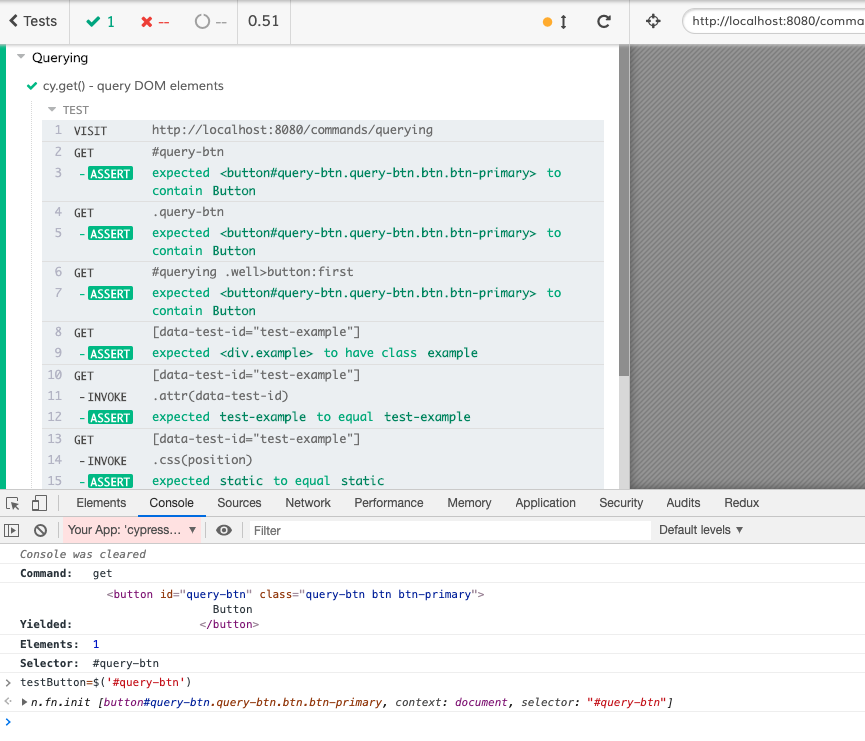Screen dimensions: 865x741
Task: Click the Elements count value 1
Action: 96,644
